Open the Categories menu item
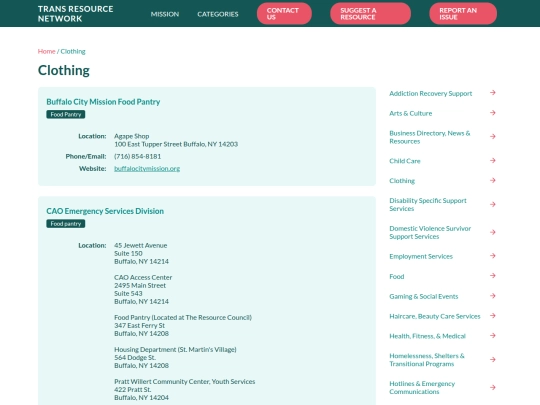Screen dimensions: 540x405 coord(218,14)
